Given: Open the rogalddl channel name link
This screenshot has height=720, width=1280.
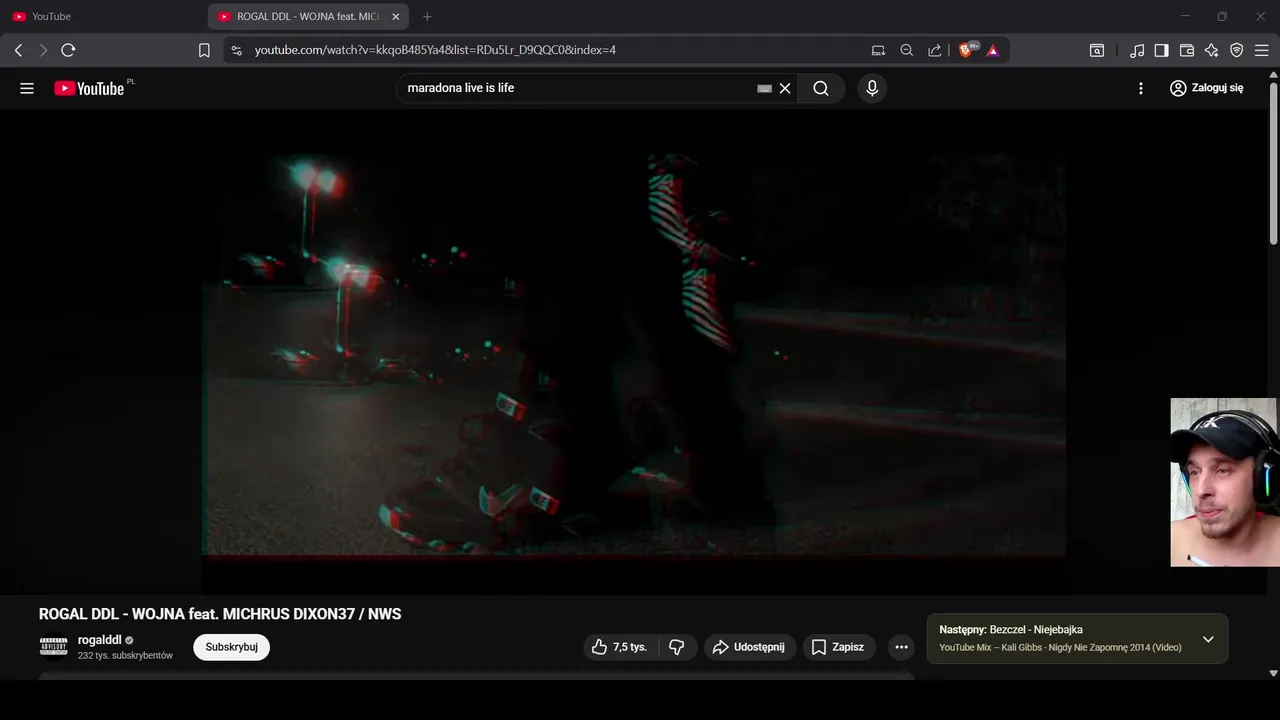Looking at the screenshot, I should [100, 640].
